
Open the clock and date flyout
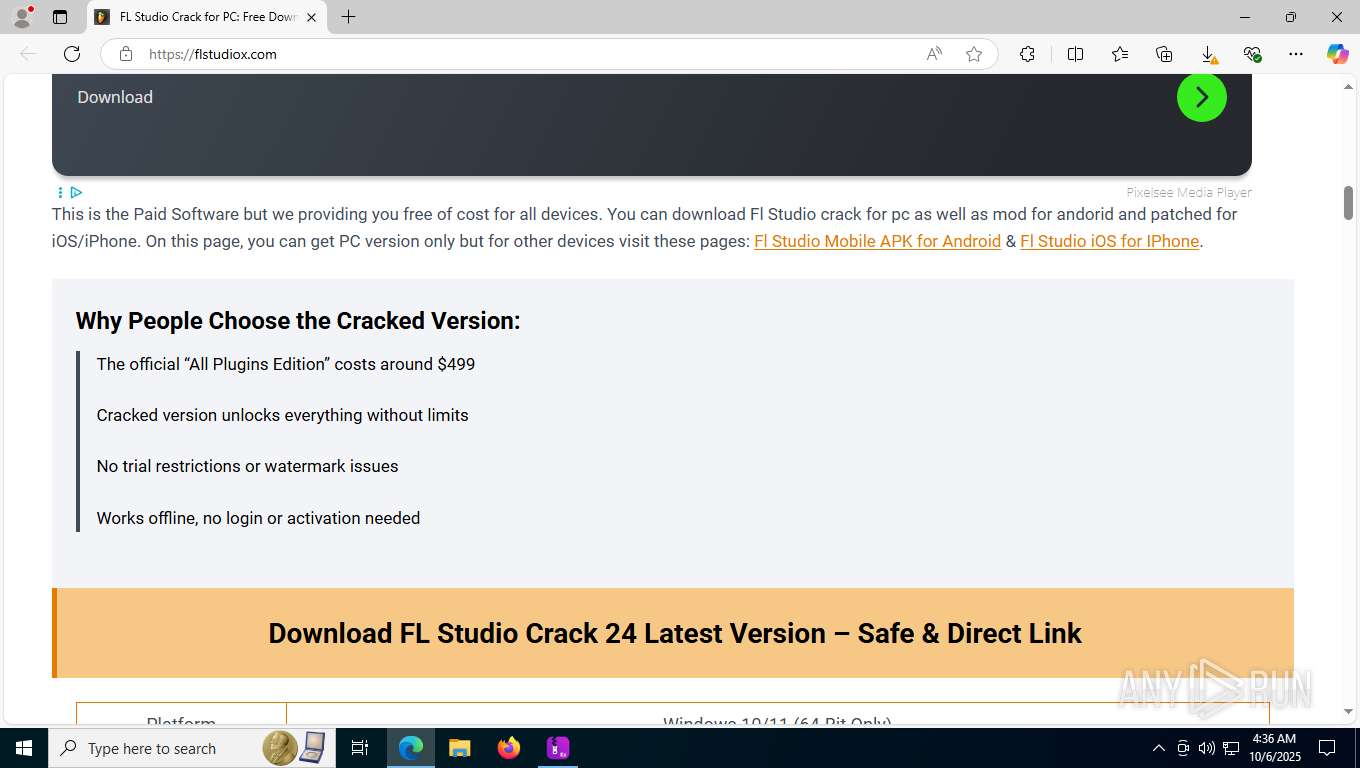1273,748
